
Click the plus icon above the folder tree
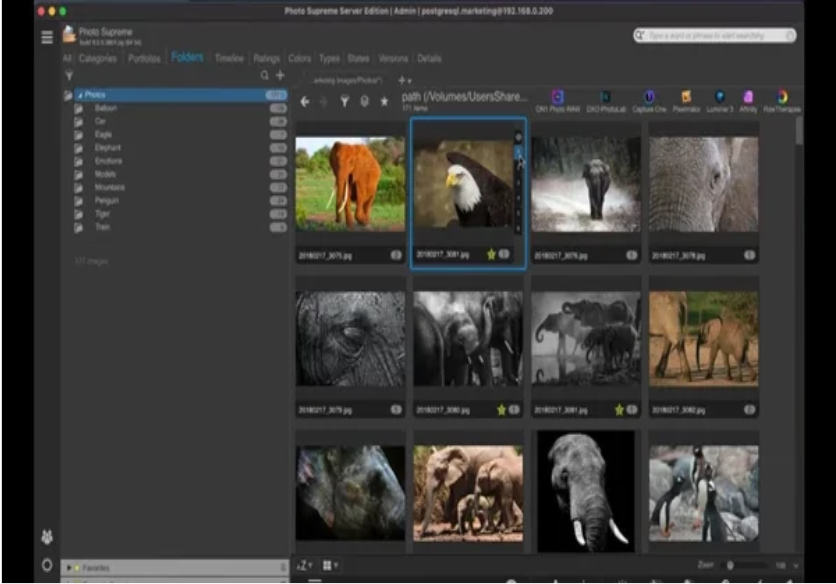pyautogui.click(x=280, y=76)
